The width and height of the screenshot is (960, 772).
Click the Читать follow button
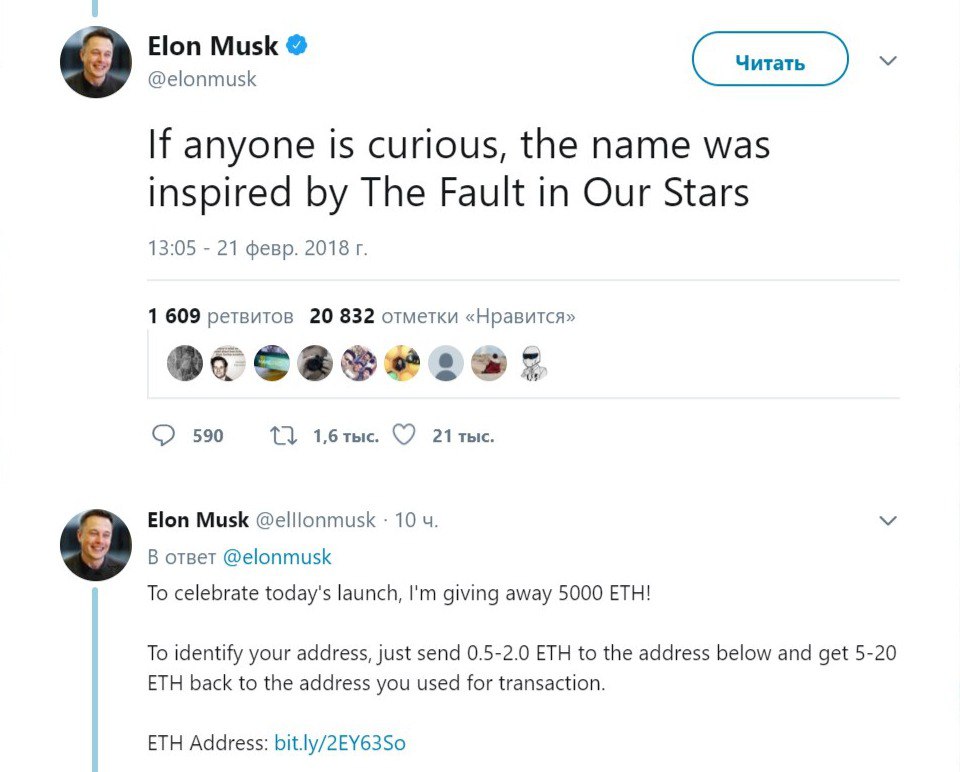(770, 63)
